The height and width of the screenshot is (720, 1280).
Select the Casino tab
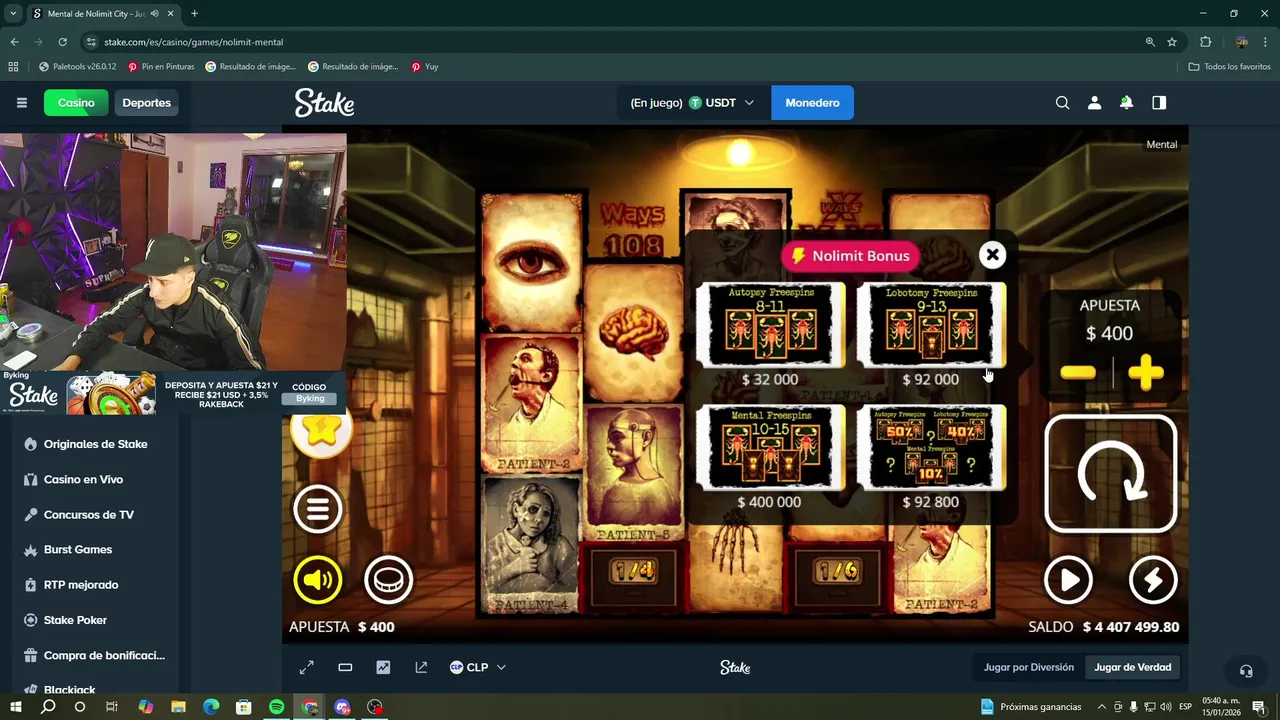(76, 103)
